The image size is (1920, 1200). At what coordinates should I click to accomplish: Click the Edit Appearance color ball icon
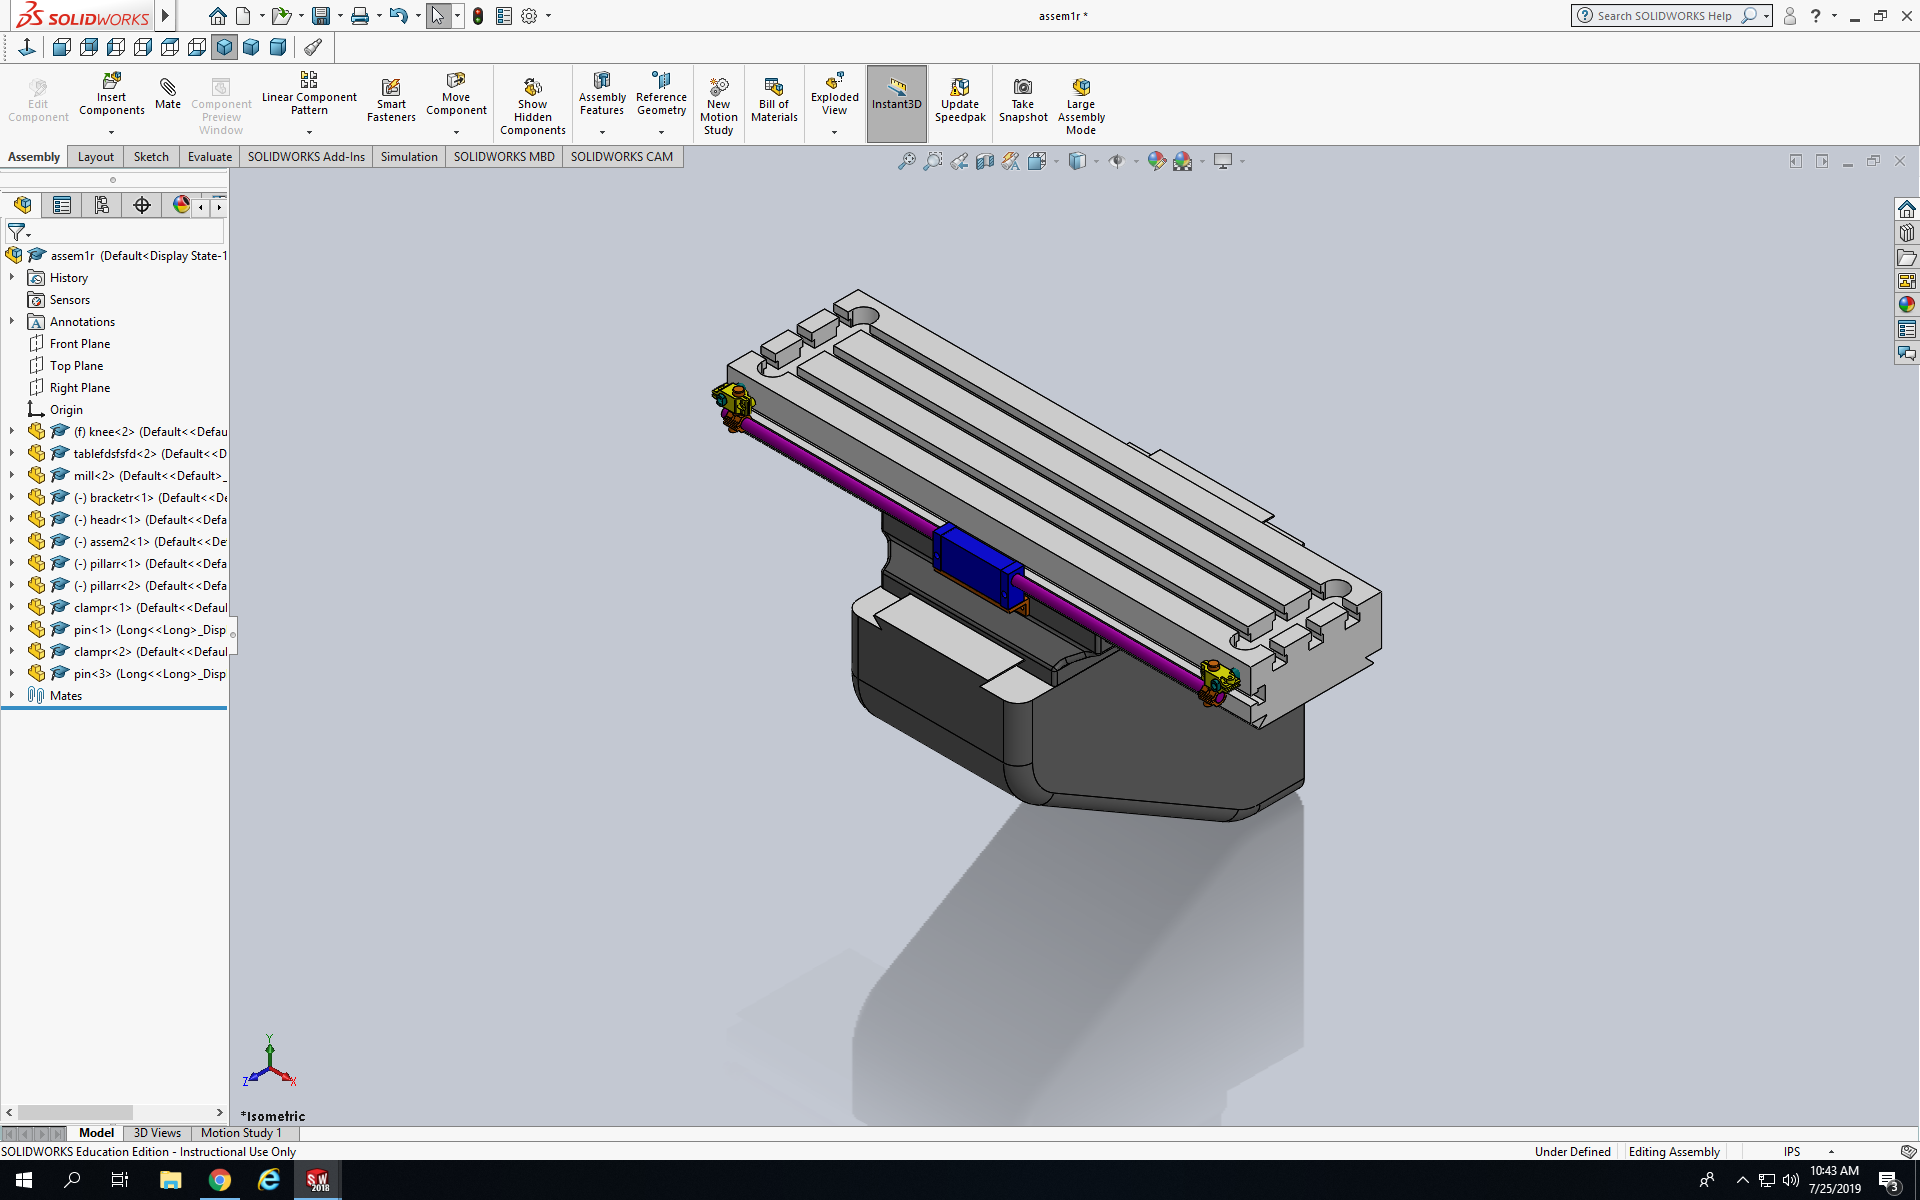click(1157, 161)
